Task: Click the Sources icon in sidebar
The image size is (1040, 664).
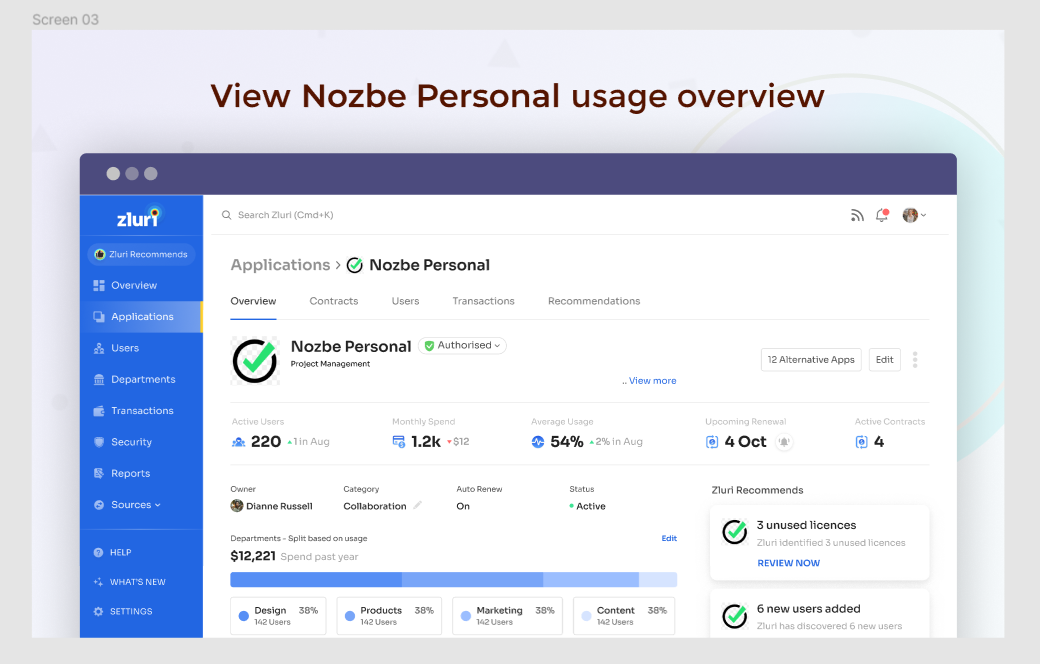Action: click(99, 505)
